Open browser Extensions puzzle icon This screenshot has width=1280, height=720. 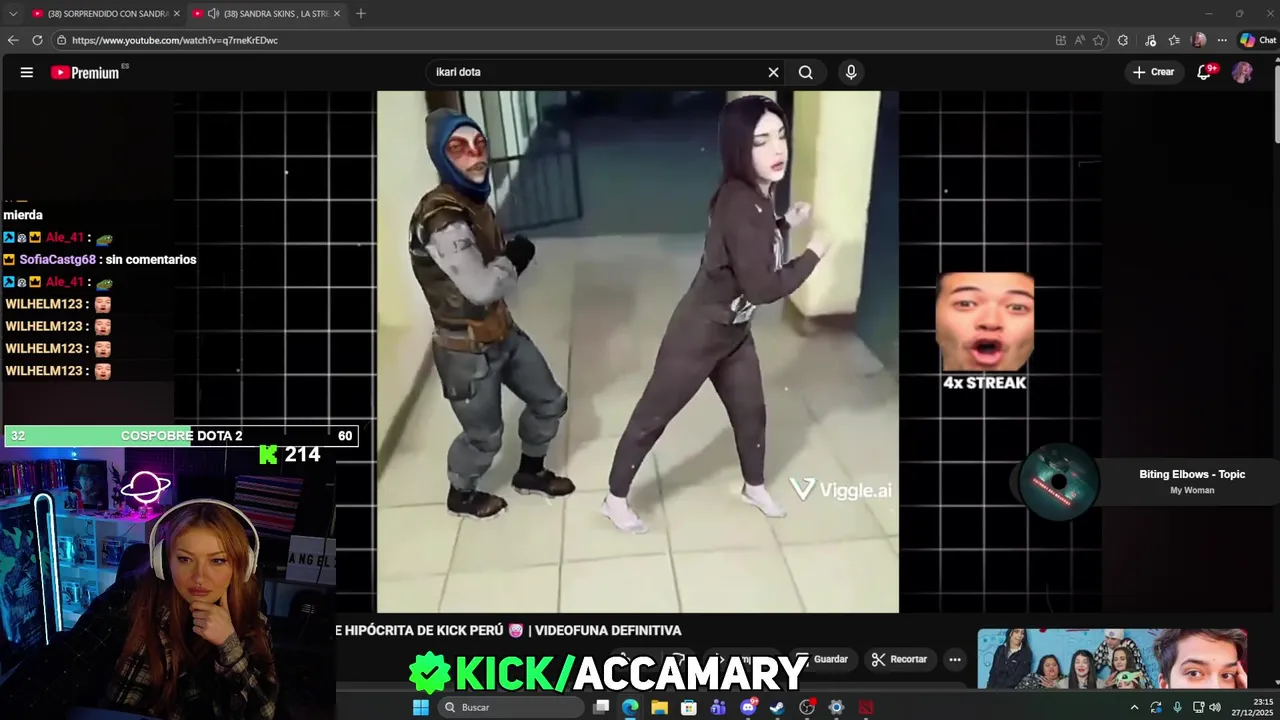tap(1123, 40)
